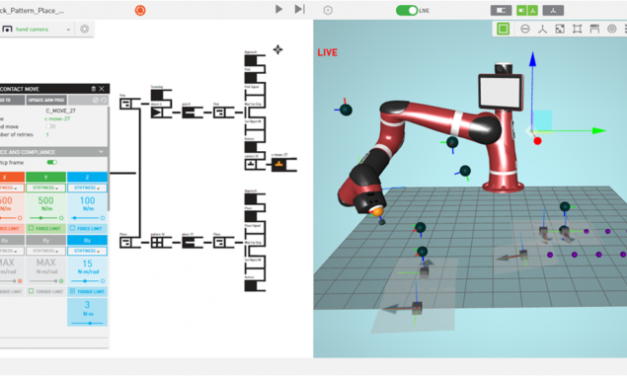Select the orange X axis header
This screenshot has height=376, width=627.
[x=12, y=177]
